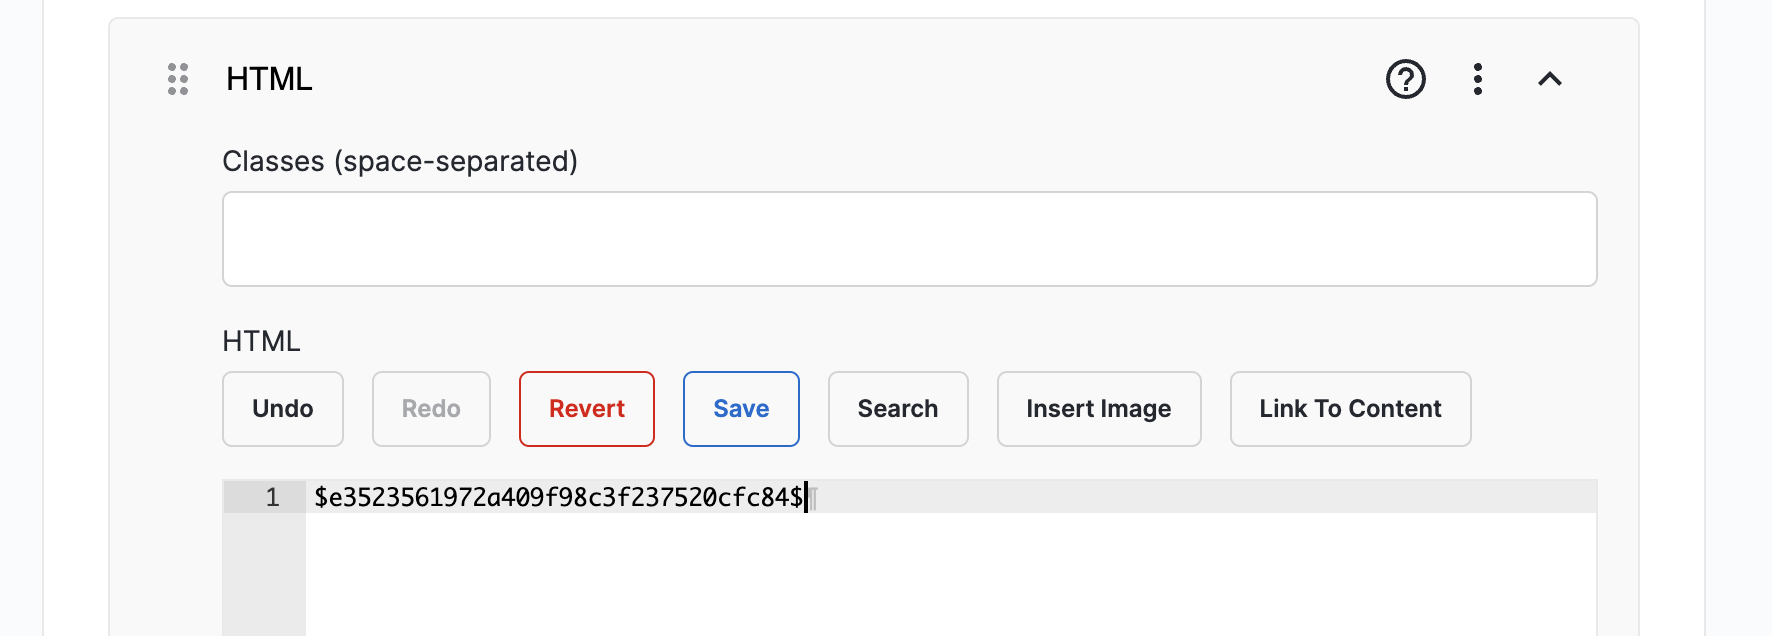Click into the Classes input field
Image resolution: width=1772 pixels, height=636 pixels.
[909, 239]
